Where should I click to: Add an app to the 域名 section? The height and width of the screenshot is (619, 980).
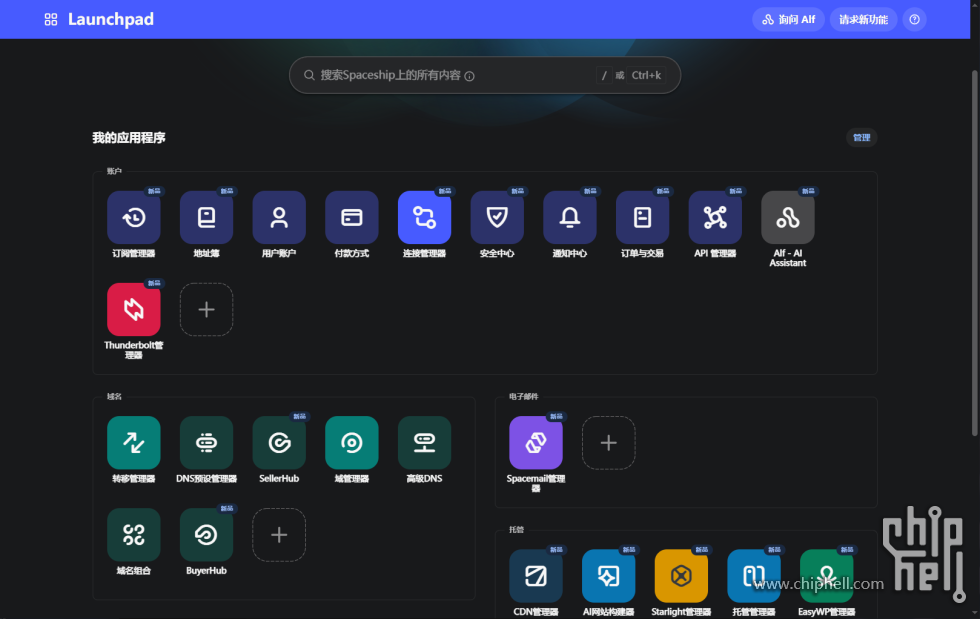coord(279,535)
